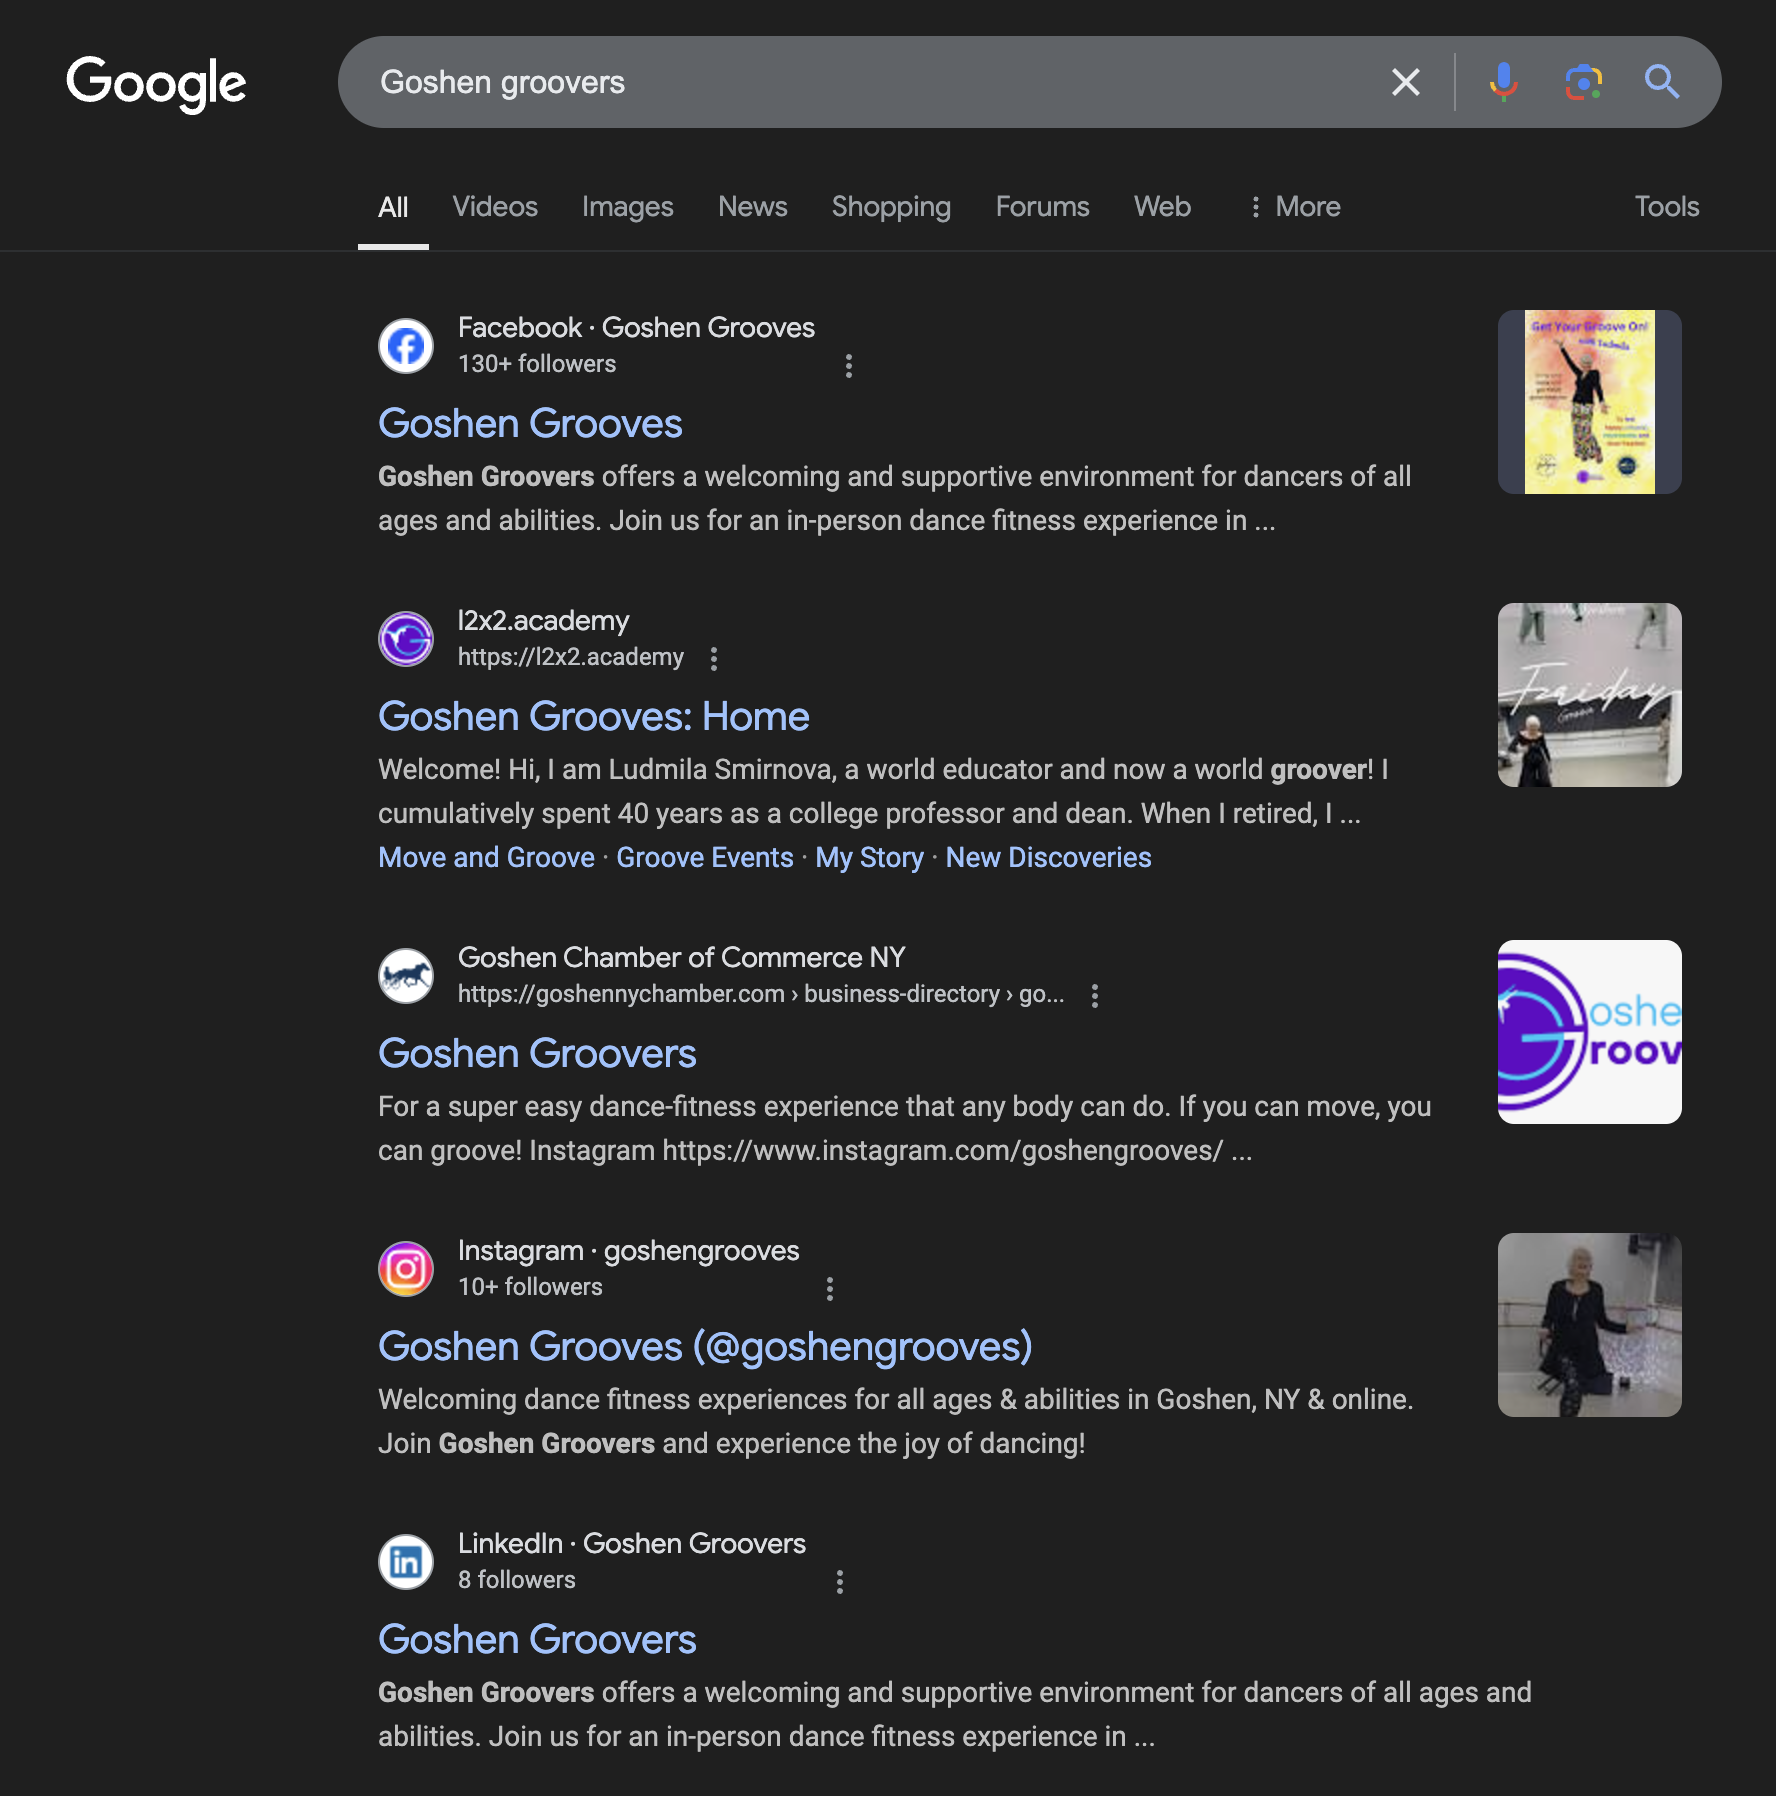The width and height of the screenshot is (1776, 1796).
Task: Open Google Lens image search
Action: tap(1581, 82)
